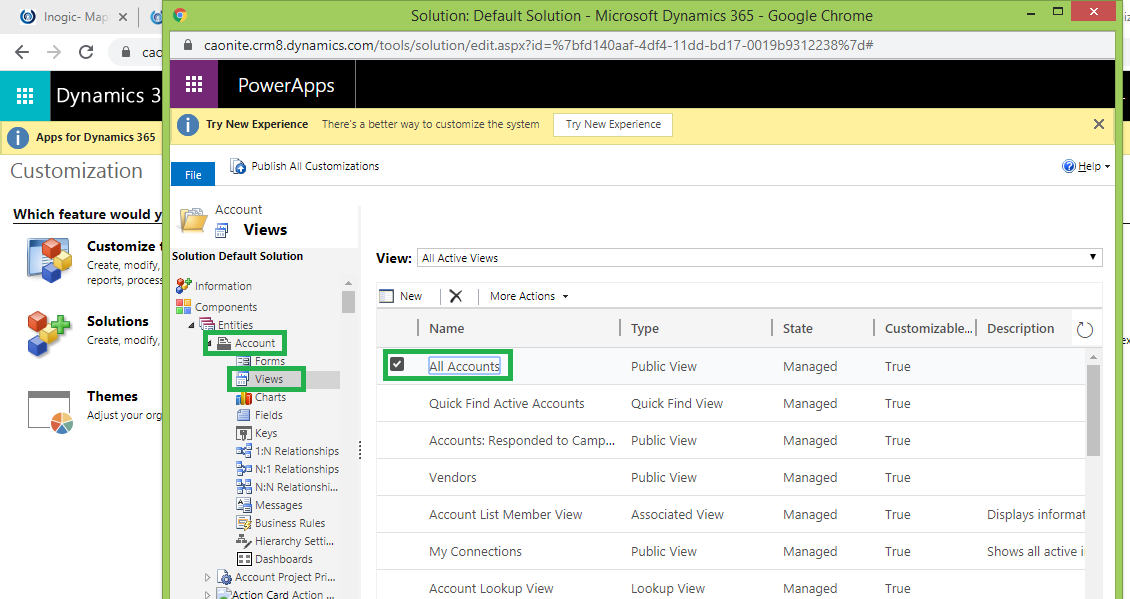
Task: Dismiss the Try New Experience notification bar
Action: pyautogui.click(x=1099, y=125)
